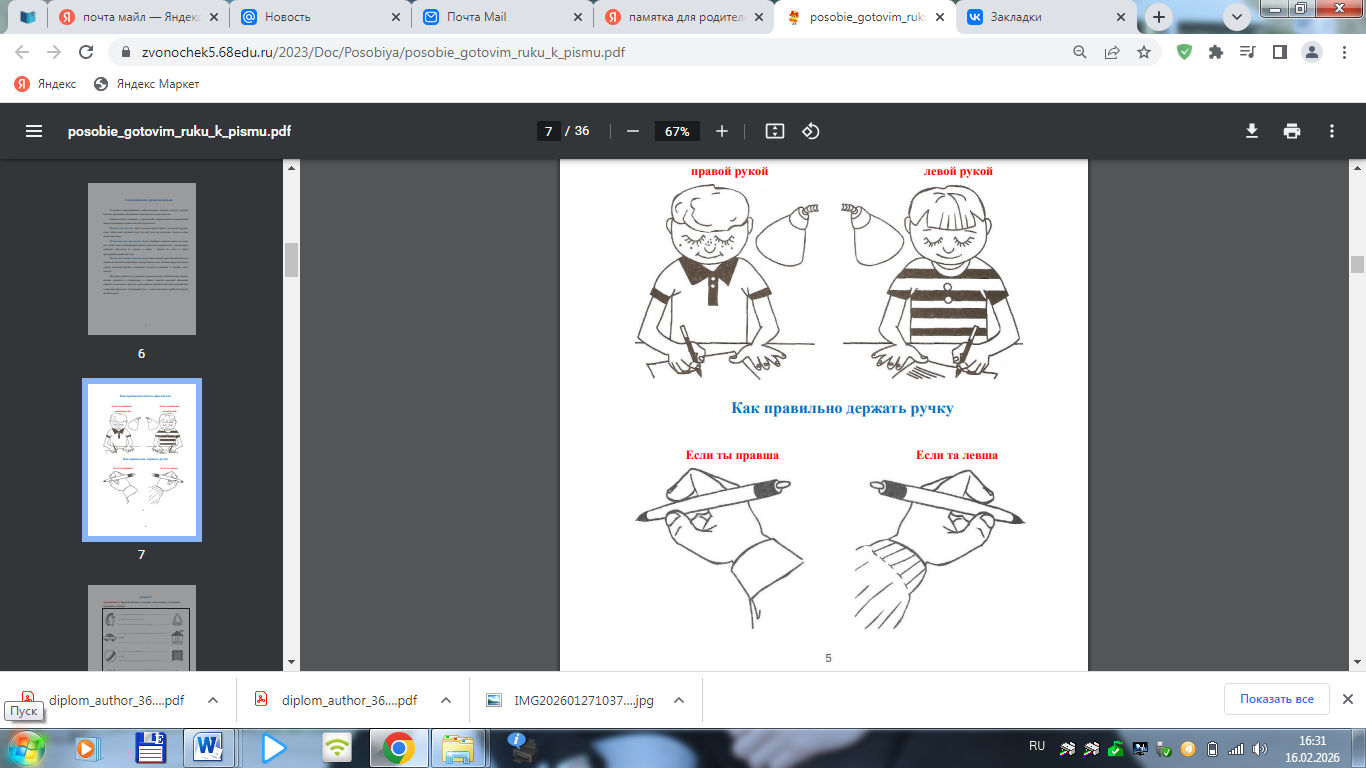Click the 67% zoom level field
The height and width of the screenshot is (768, 1366).
(677, 131)
